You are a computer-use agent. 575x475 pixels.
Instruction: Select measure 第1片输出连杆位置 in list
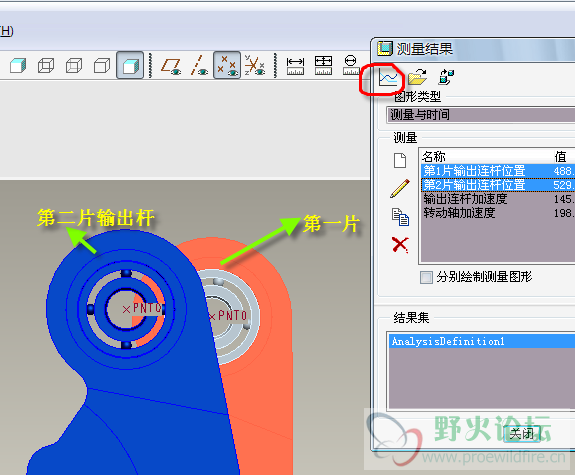pos(498,171)
